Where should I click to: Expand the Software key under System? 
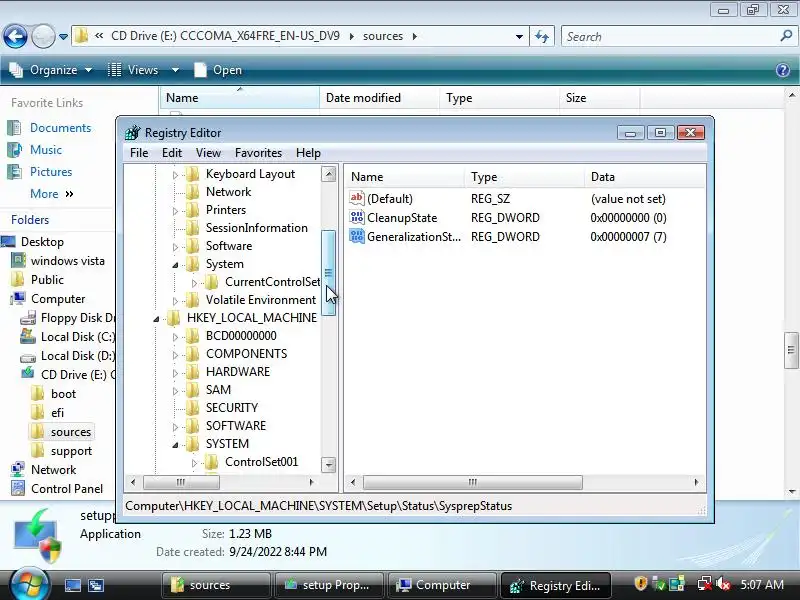(175, 247)
